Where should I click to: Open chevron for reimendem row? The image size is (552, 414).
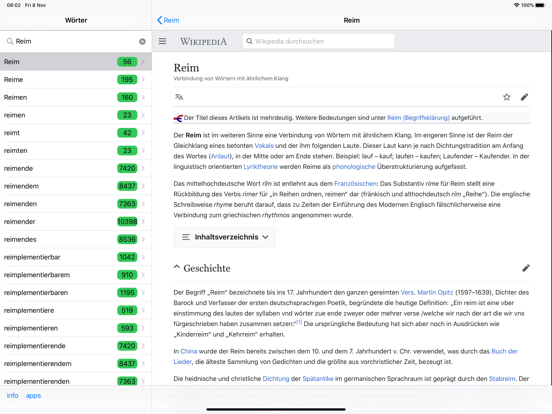click(x=143, y=186)
